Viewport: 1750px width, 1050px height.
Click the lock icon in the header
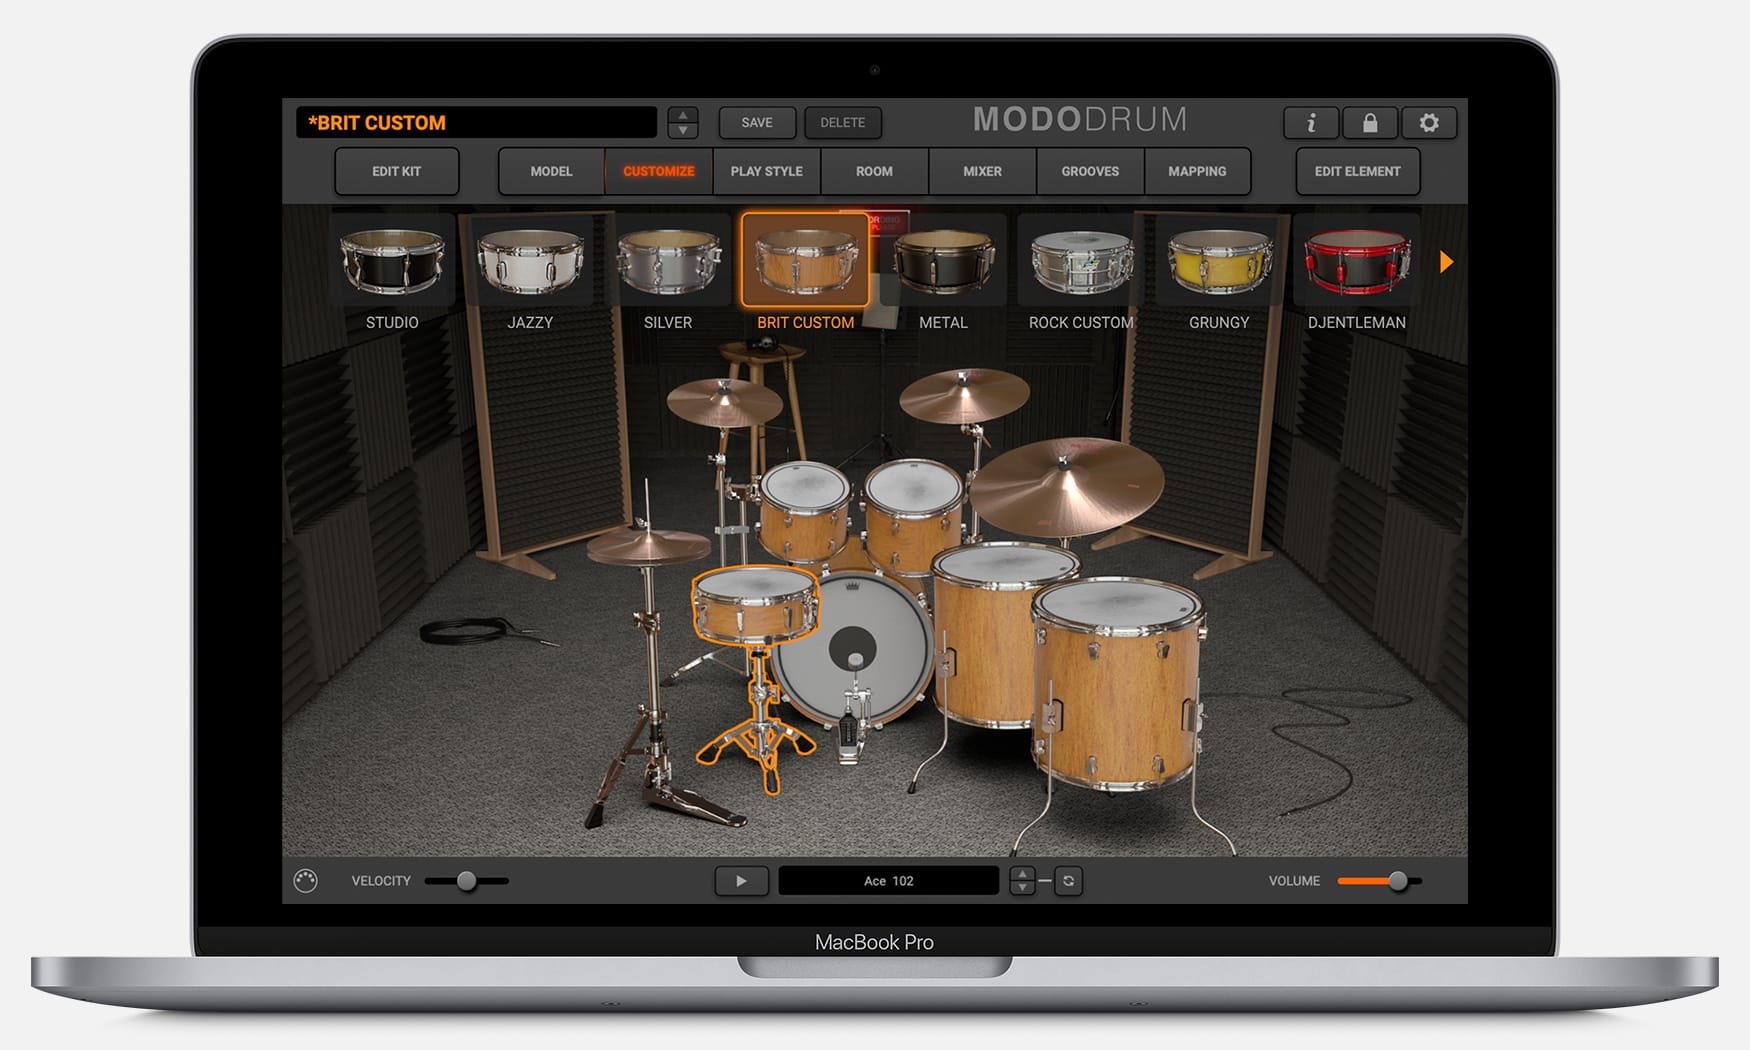[x=1370, y=123]
